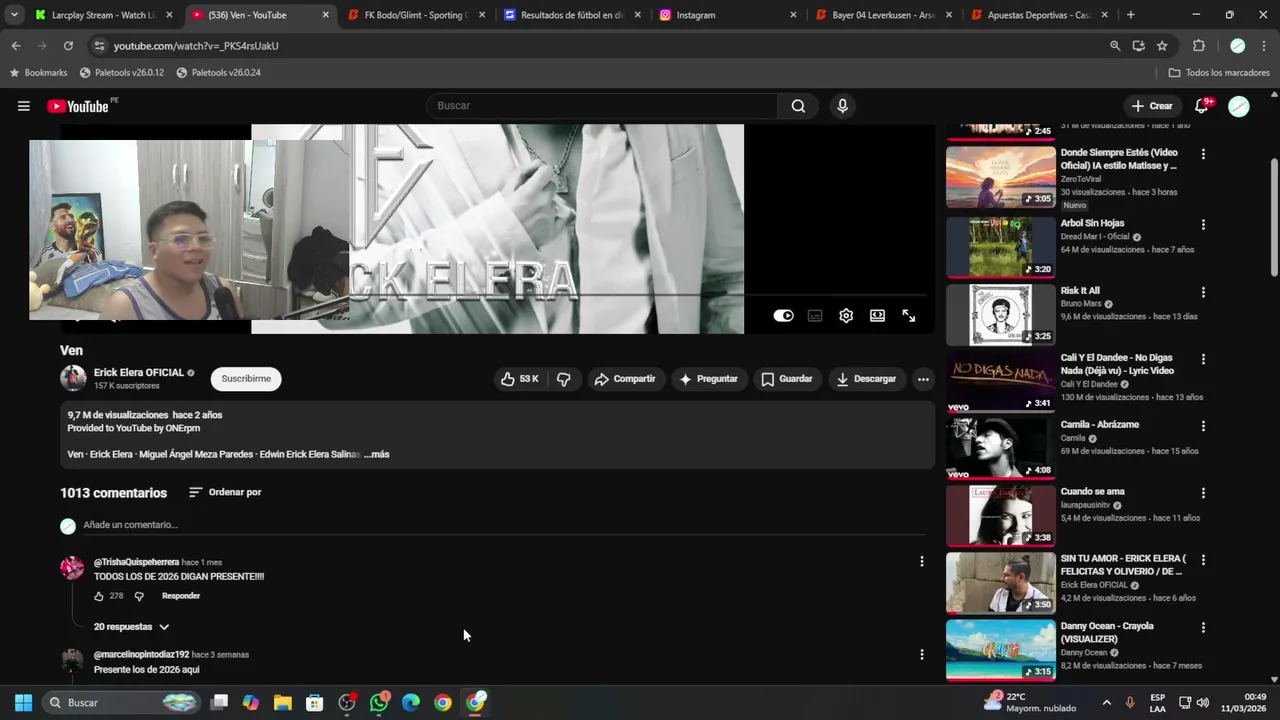
Task: Click the YouTube search magnifier button
Action: pos(798,106)
